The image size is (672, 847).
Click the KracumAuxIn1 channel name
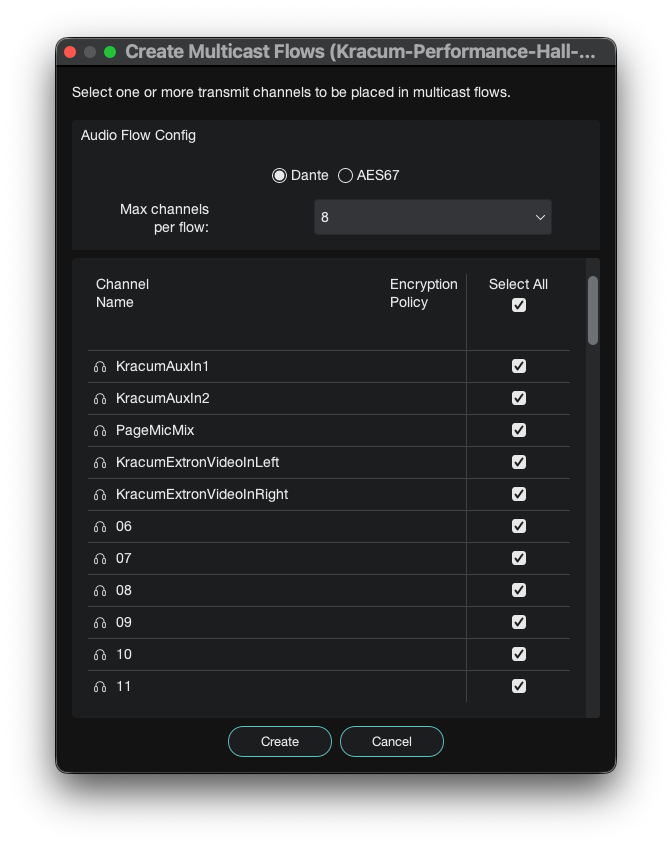pyautogui.click(x=162, y=366)
